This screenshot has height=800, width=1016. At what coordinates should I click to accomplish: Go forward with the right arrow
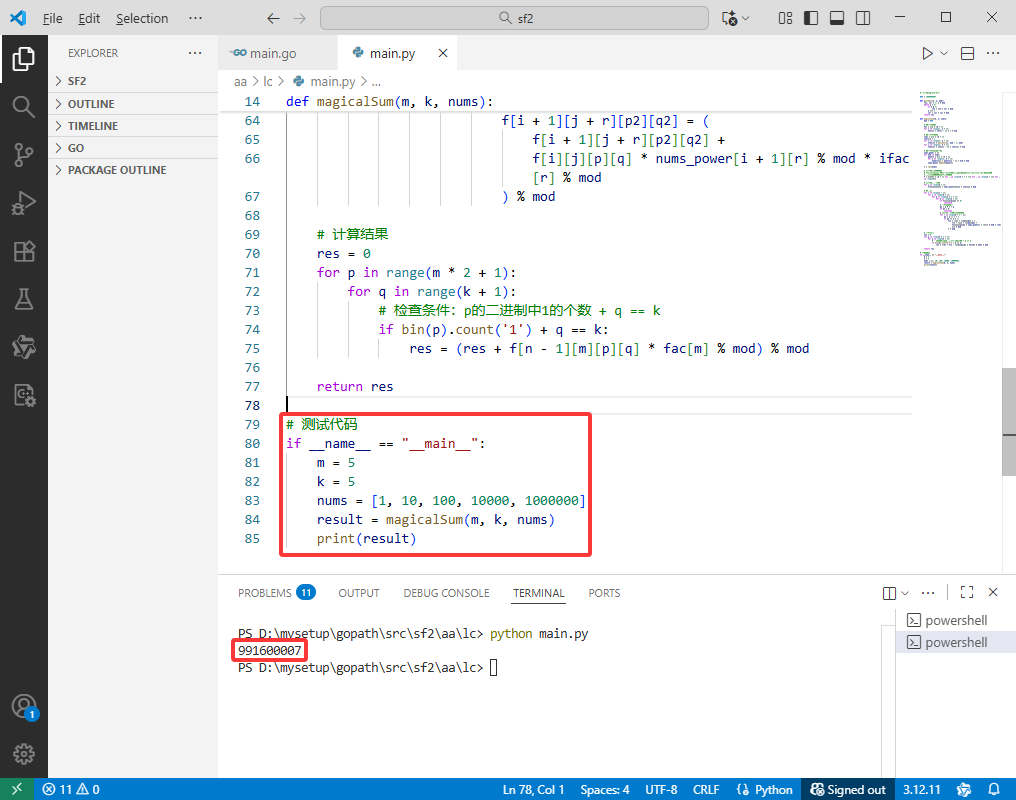tap(299, 18)
